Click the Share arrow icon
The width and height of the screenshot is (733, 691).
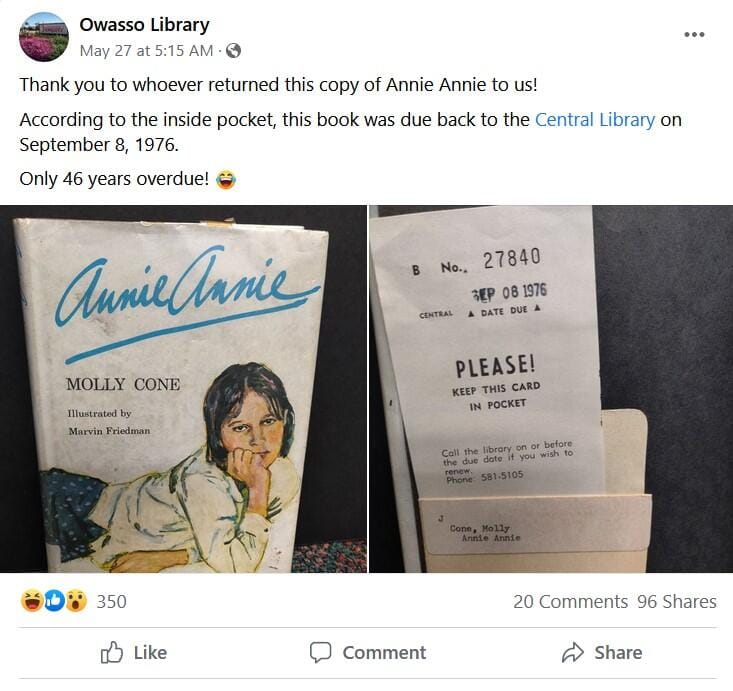(573, 653)
